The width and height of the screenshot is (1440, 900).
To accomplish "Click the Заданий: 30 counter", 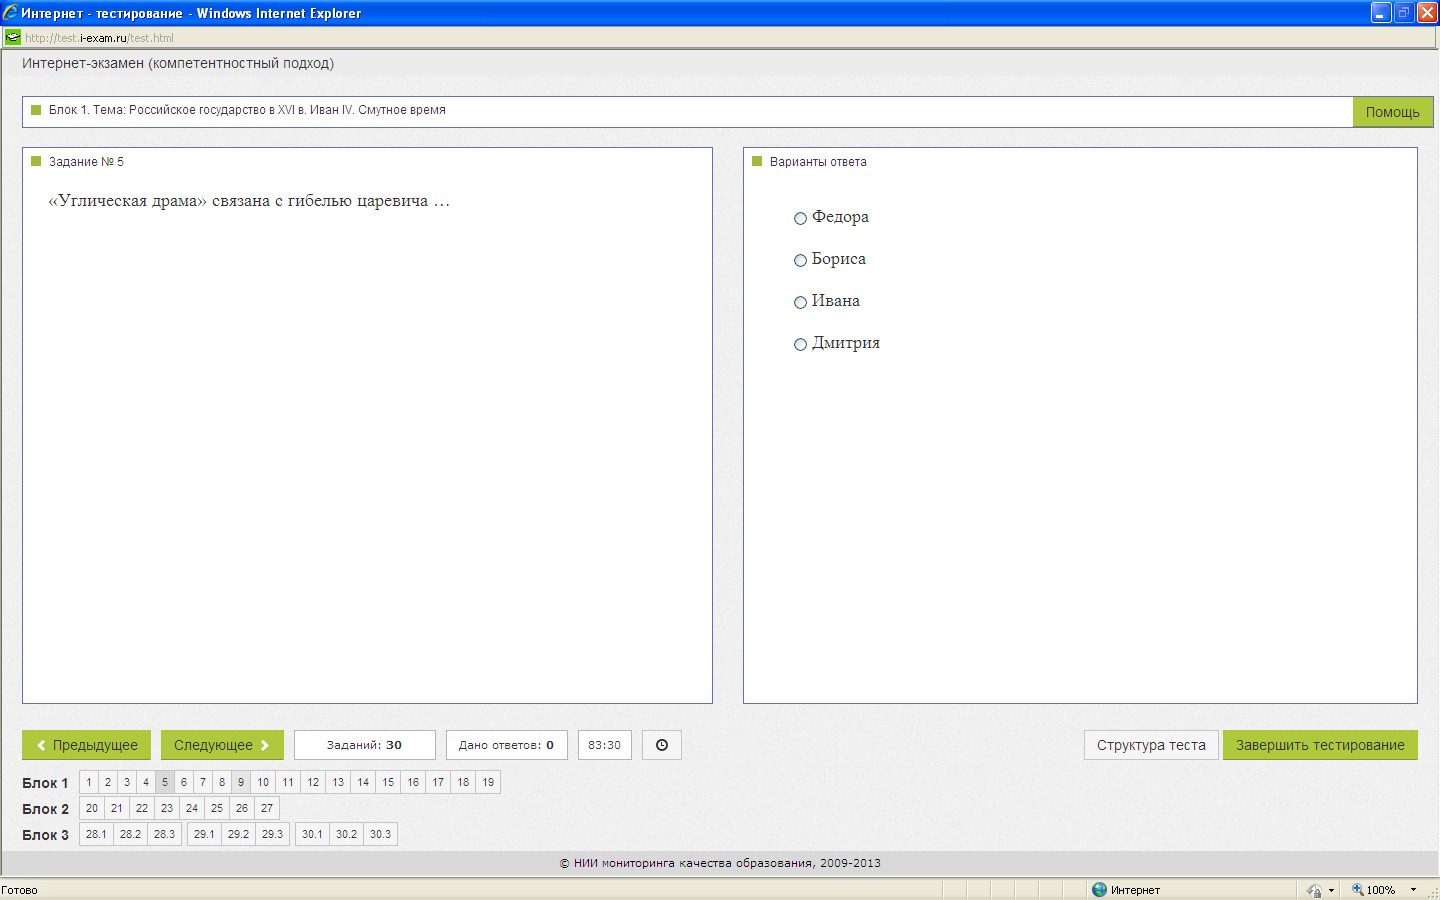I will pos(364,745).
